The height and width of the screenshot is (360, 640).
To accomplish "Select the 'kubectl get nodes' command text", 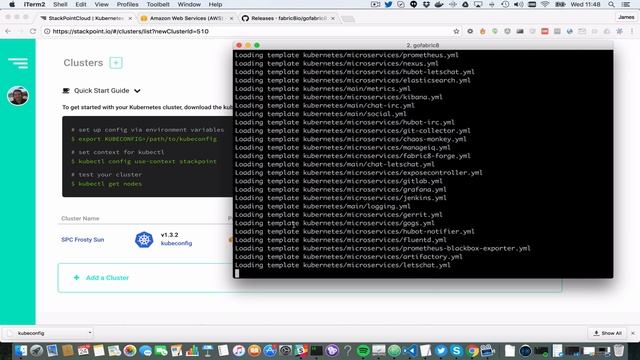I will pos(110,184).
